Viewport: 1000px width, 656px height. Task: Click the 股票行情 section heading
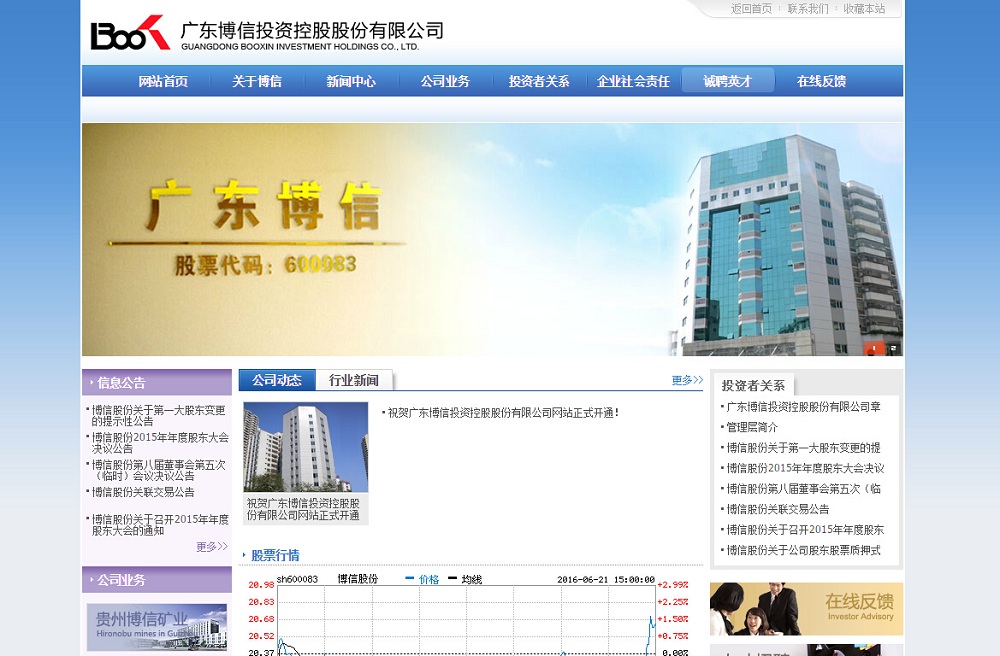(275, 555)
